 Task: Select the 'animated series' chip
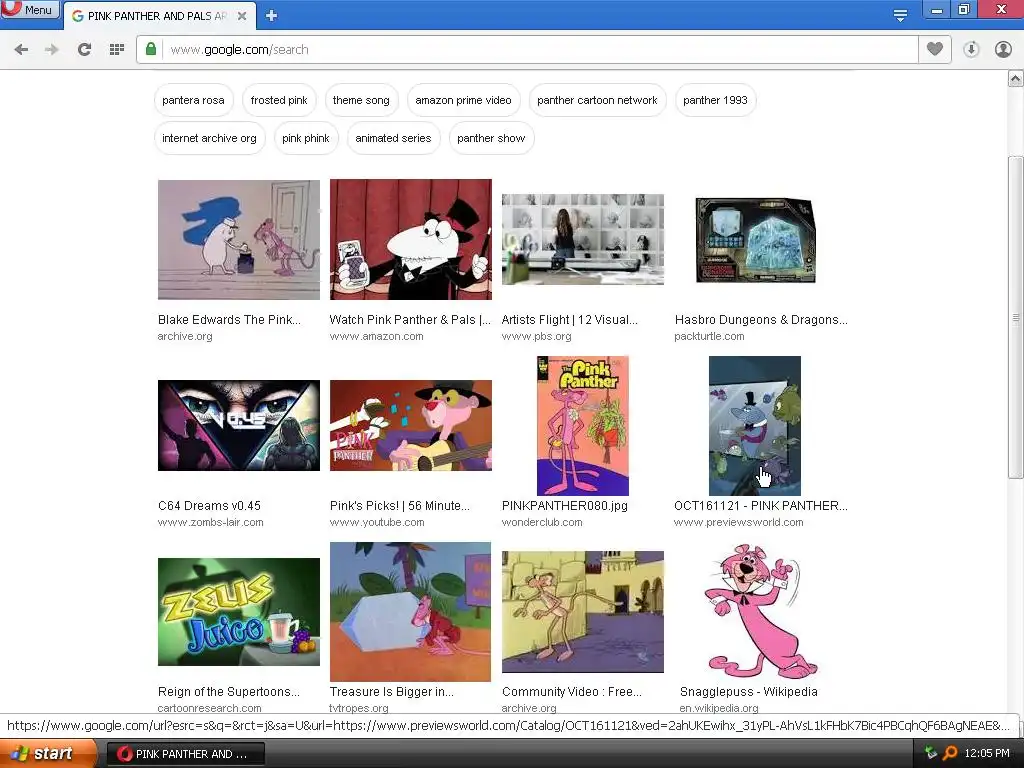(x=393, y=138)
